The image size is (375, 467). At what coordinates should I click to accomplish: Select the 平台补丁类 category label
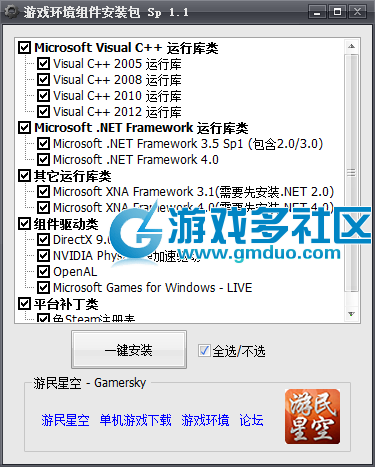(66, 304)
